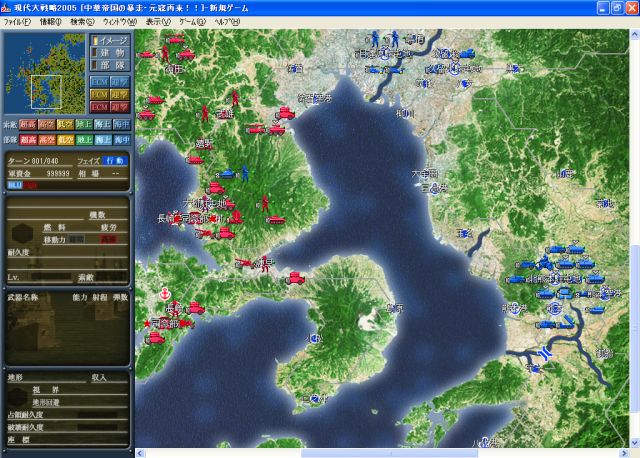Toggle 低空 in the 索敵 row
The height and width of the screenshot is (458, 640).
click(65, 125)
